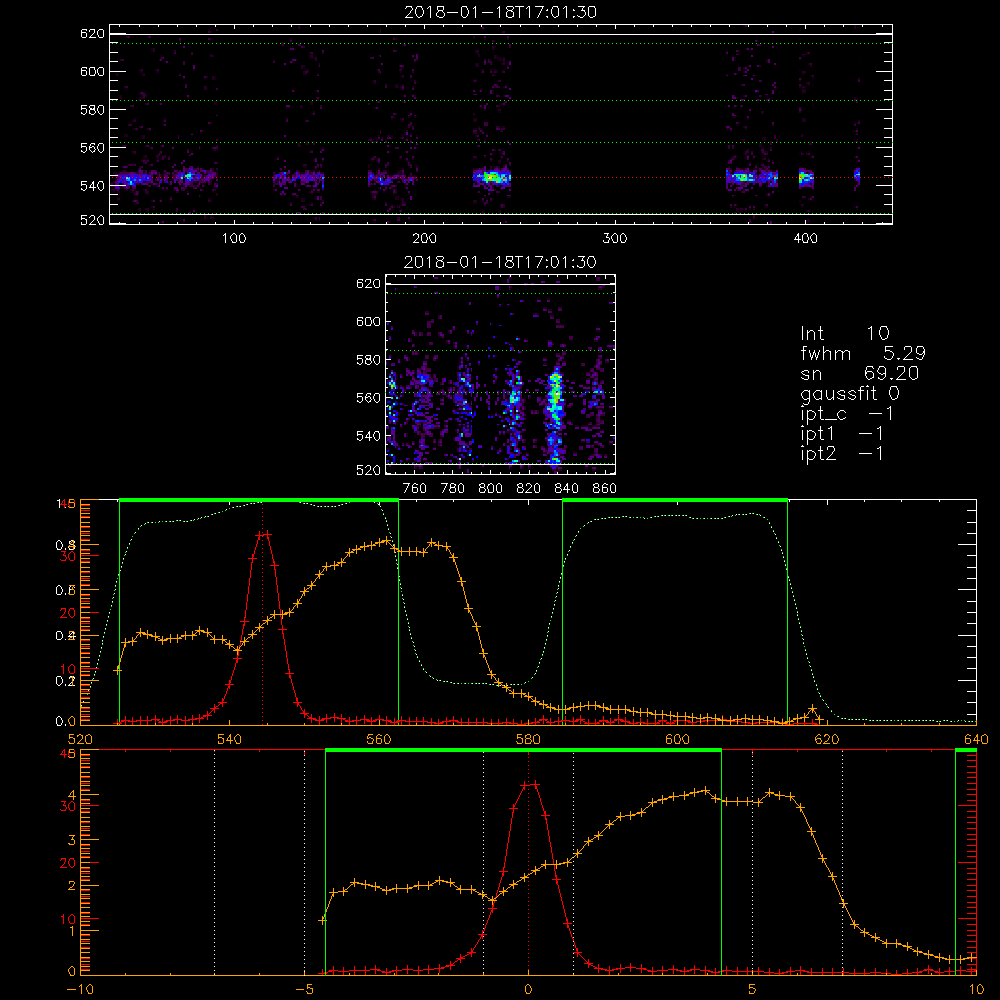Click x-axis label 600 on the profile plot

pyautogui.click(x=677, y=739)
